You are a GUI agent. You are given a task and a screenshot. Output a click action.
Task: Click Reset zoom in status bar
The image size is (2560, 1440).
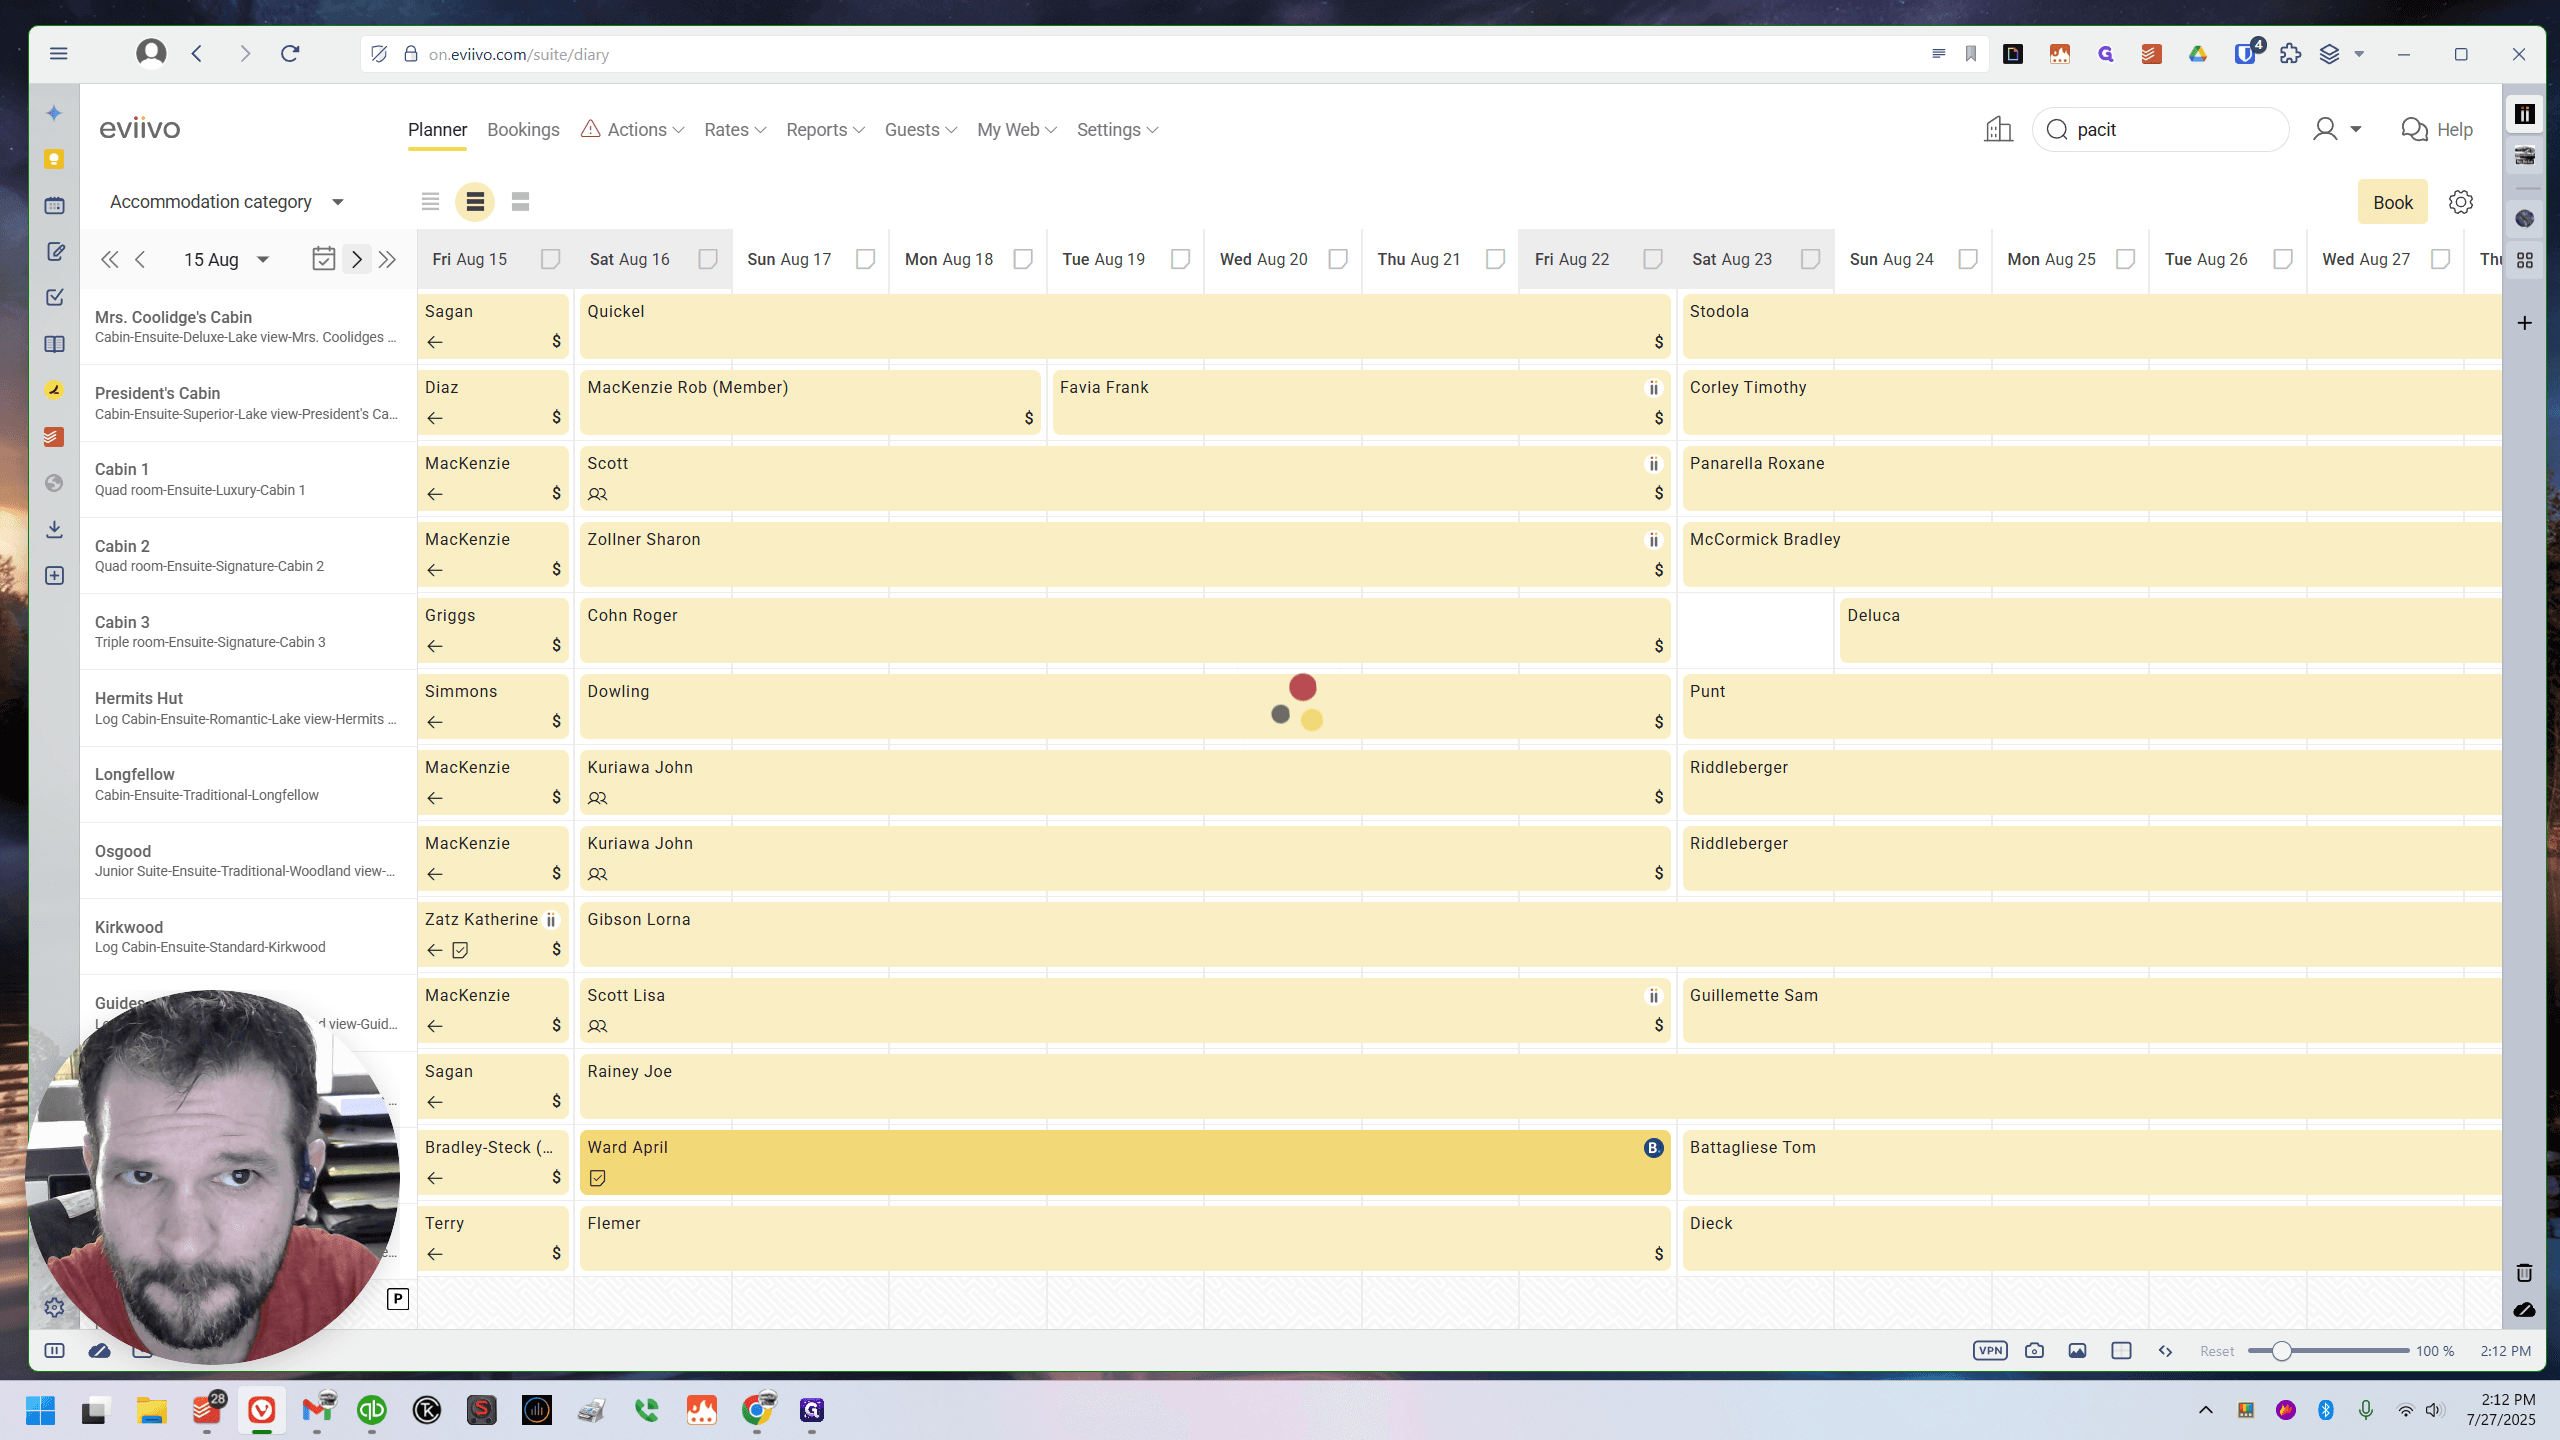click(x=2217, y=1351)
